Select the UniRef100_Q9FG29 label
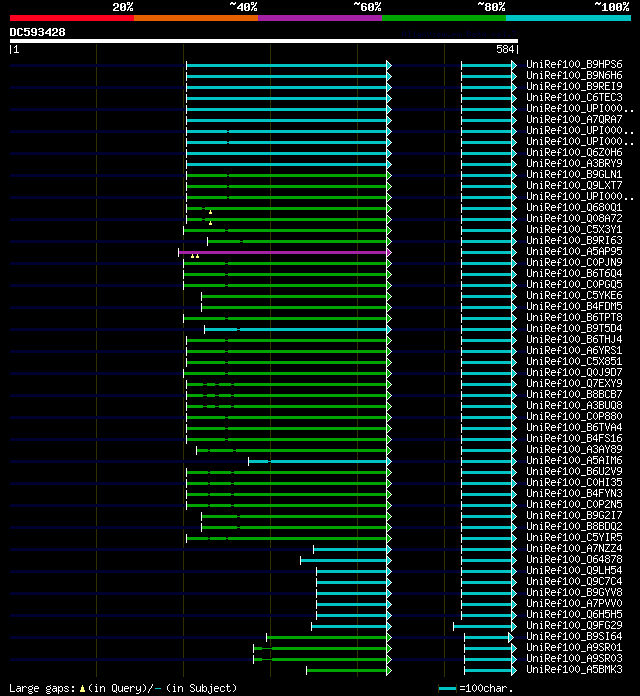 tap(574, 625)
